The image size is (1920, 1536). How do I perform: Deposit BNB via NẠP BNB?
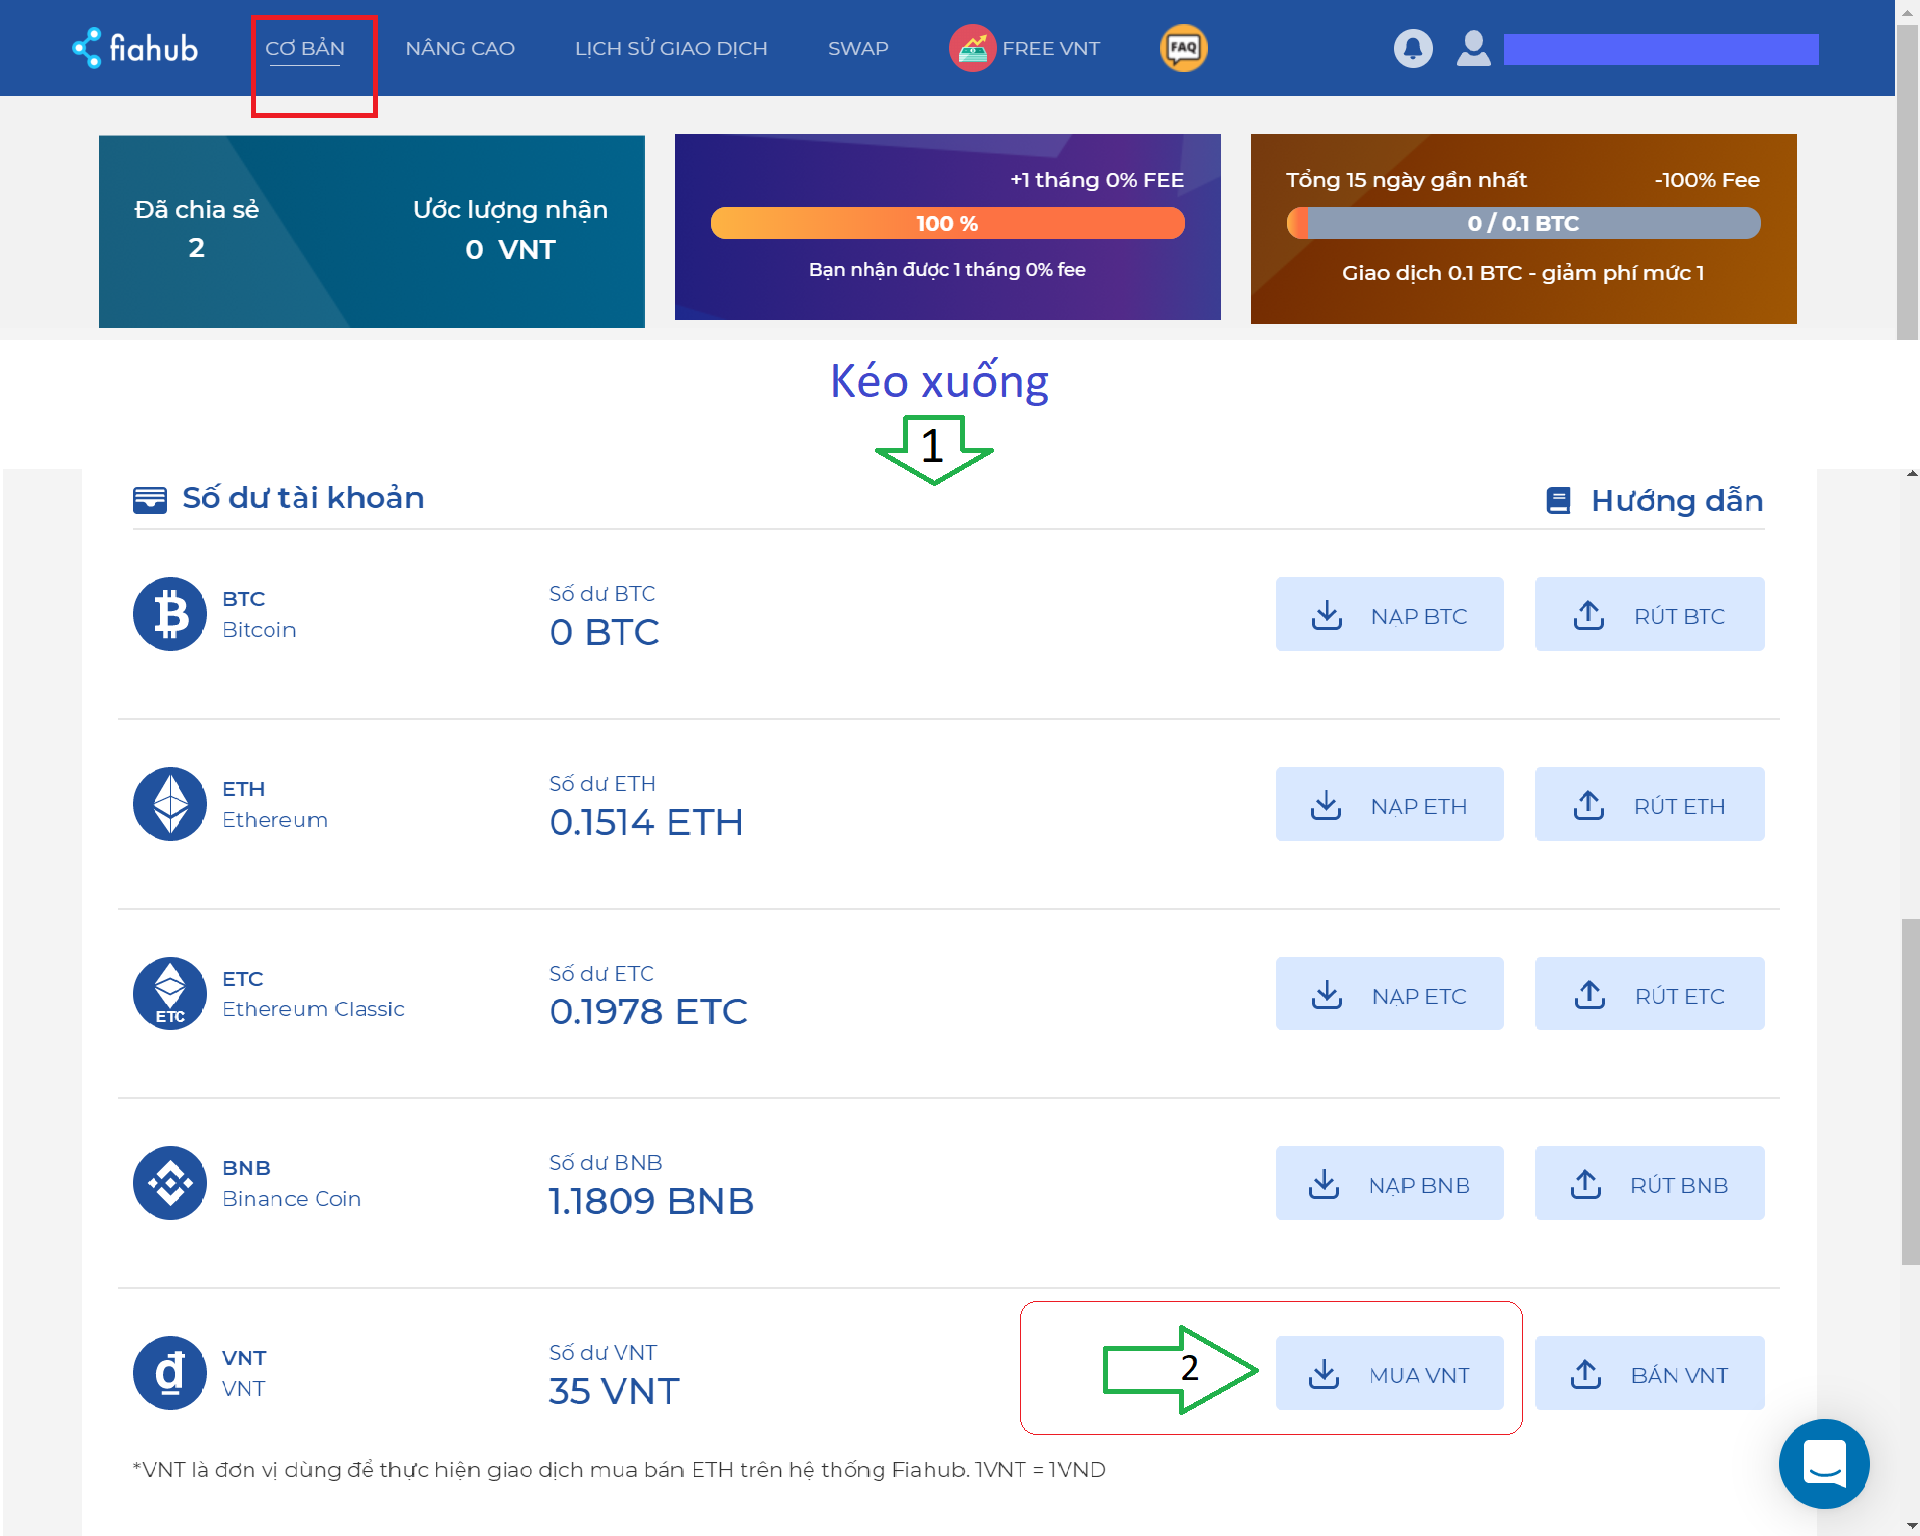(1389, 1183)
